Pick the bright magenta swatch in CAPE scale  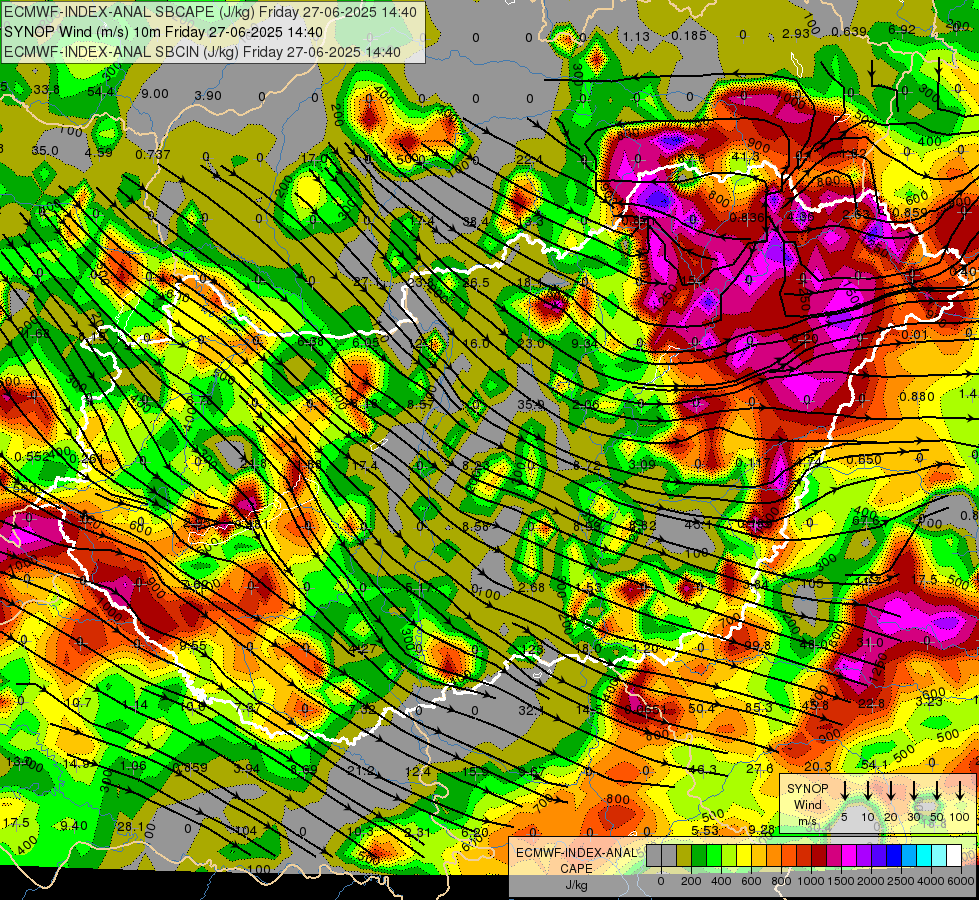(x=849, y=856)
